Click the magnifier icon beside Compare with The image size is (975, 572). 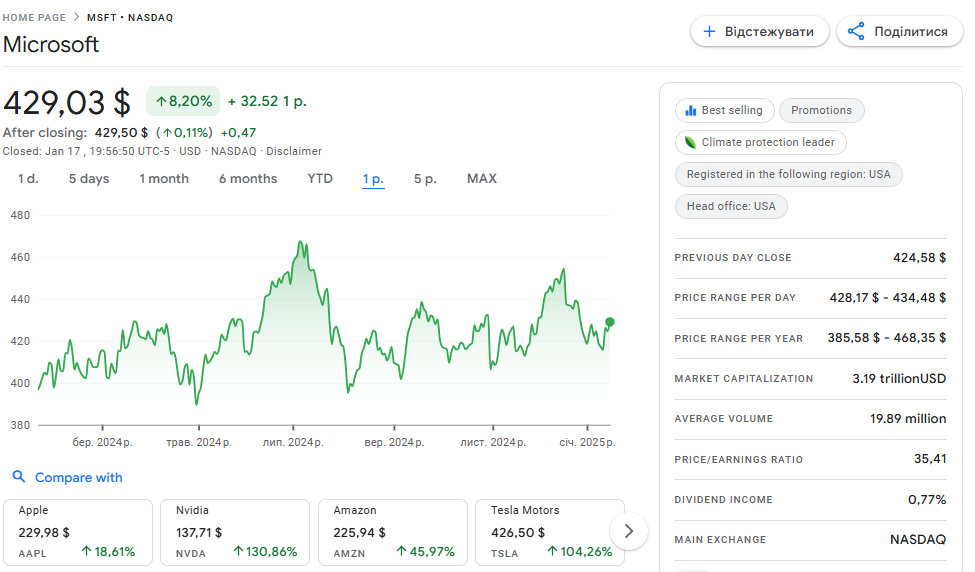point(19,476)
